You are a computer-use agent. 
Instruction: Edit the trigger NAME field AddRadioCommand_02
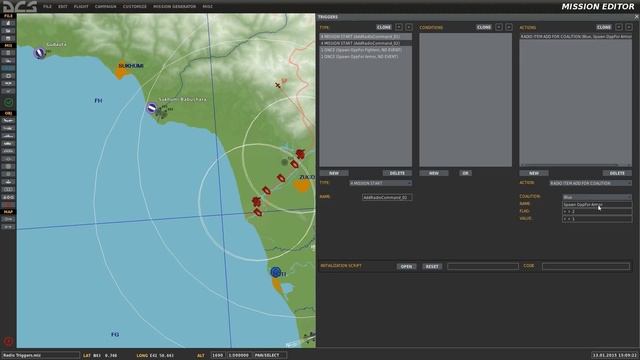[x=387, y=197]
